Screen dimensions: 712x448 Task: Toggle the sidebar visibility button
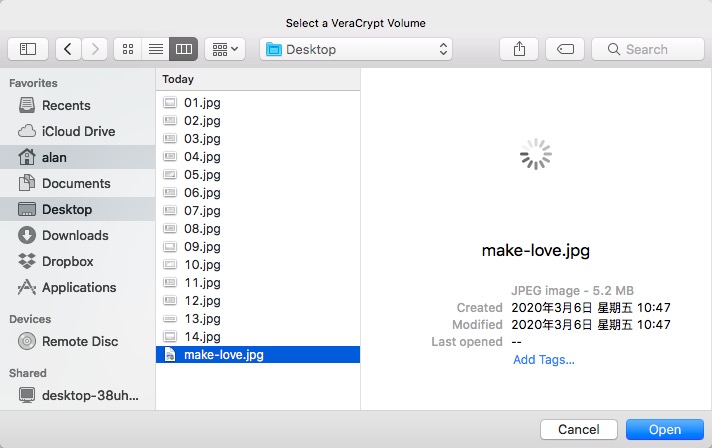28,49
